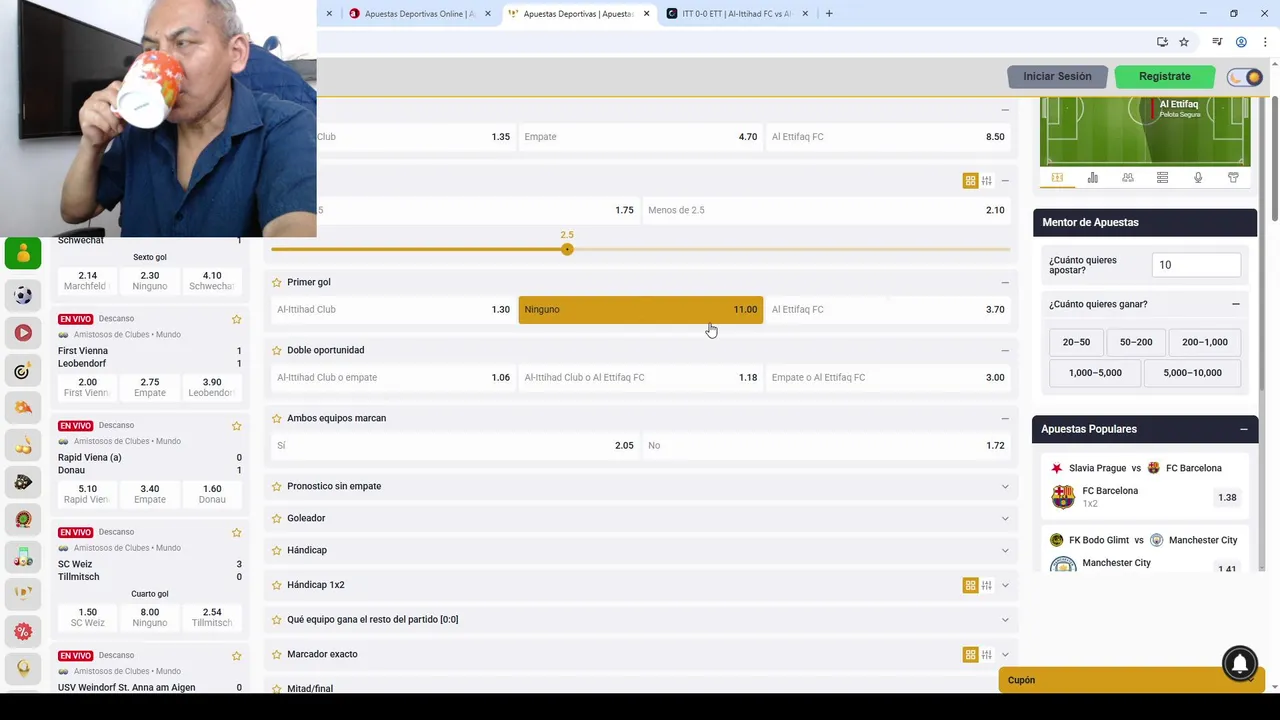Select the green user profile sidebar icon
Viewport: 1280px width, 720px height.
[23, 254]
